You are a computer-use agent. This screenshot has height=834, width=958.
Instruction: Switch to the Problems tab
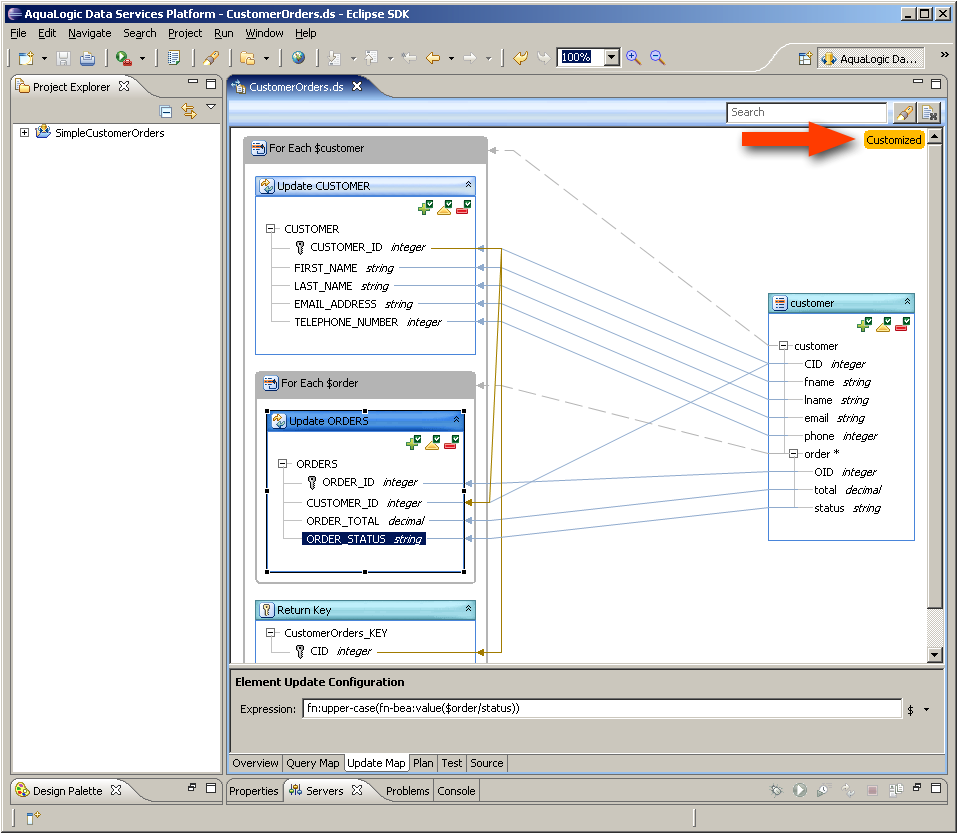click(408, 791)
